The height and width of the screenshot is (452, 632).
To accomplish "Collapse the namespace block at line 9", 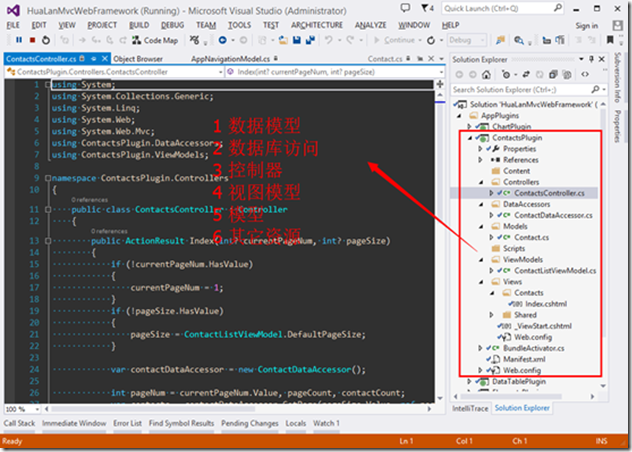I will tap(48, 178).
